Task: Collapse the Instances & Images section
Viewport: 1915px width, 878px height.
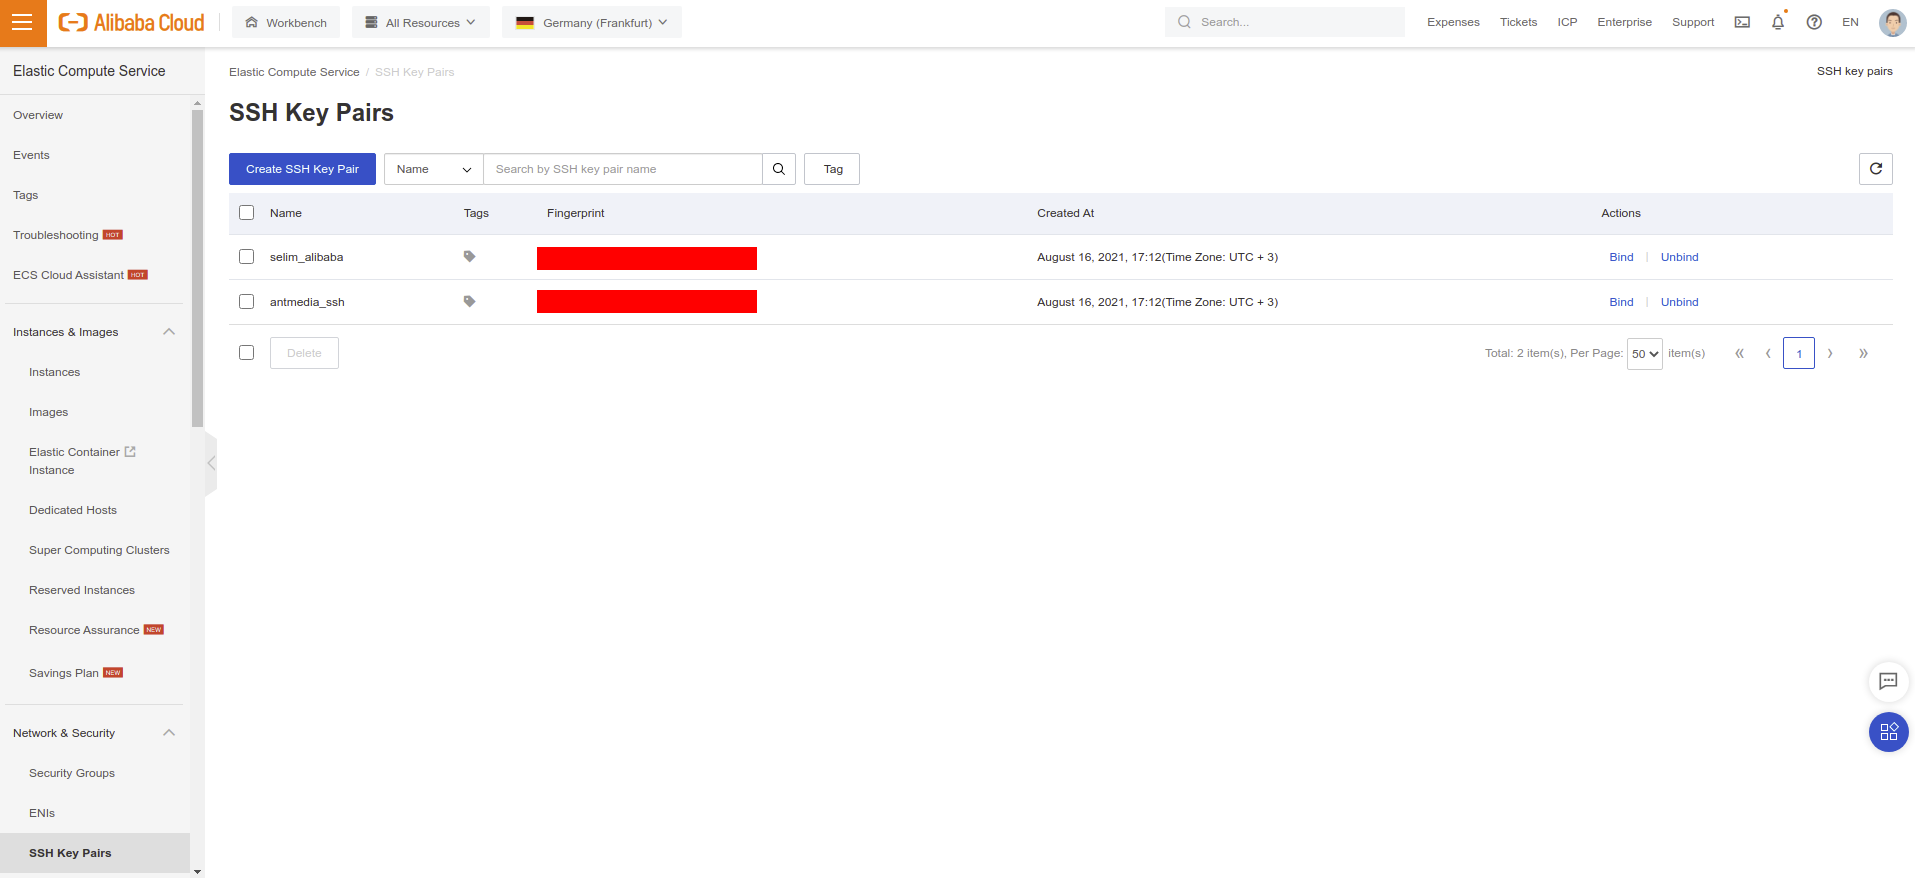Action: click(169, 332)
